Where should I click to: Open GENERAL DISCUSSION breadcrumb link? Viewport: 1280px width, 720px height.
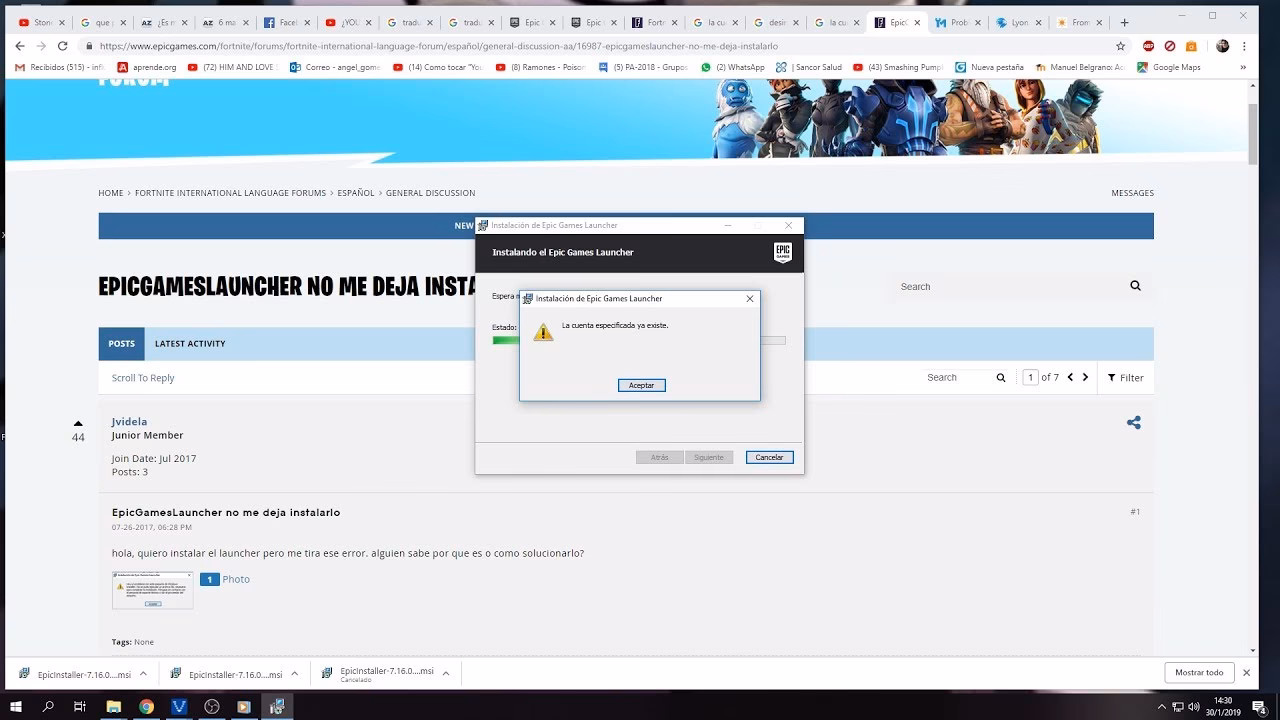[x=430, y=193]
